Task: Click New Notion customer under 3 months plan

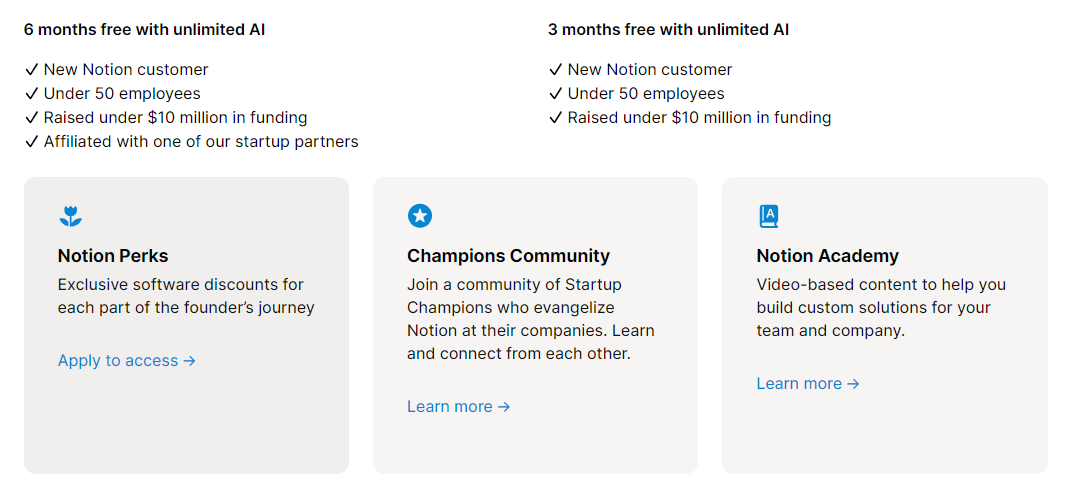Action: point(640,69)
